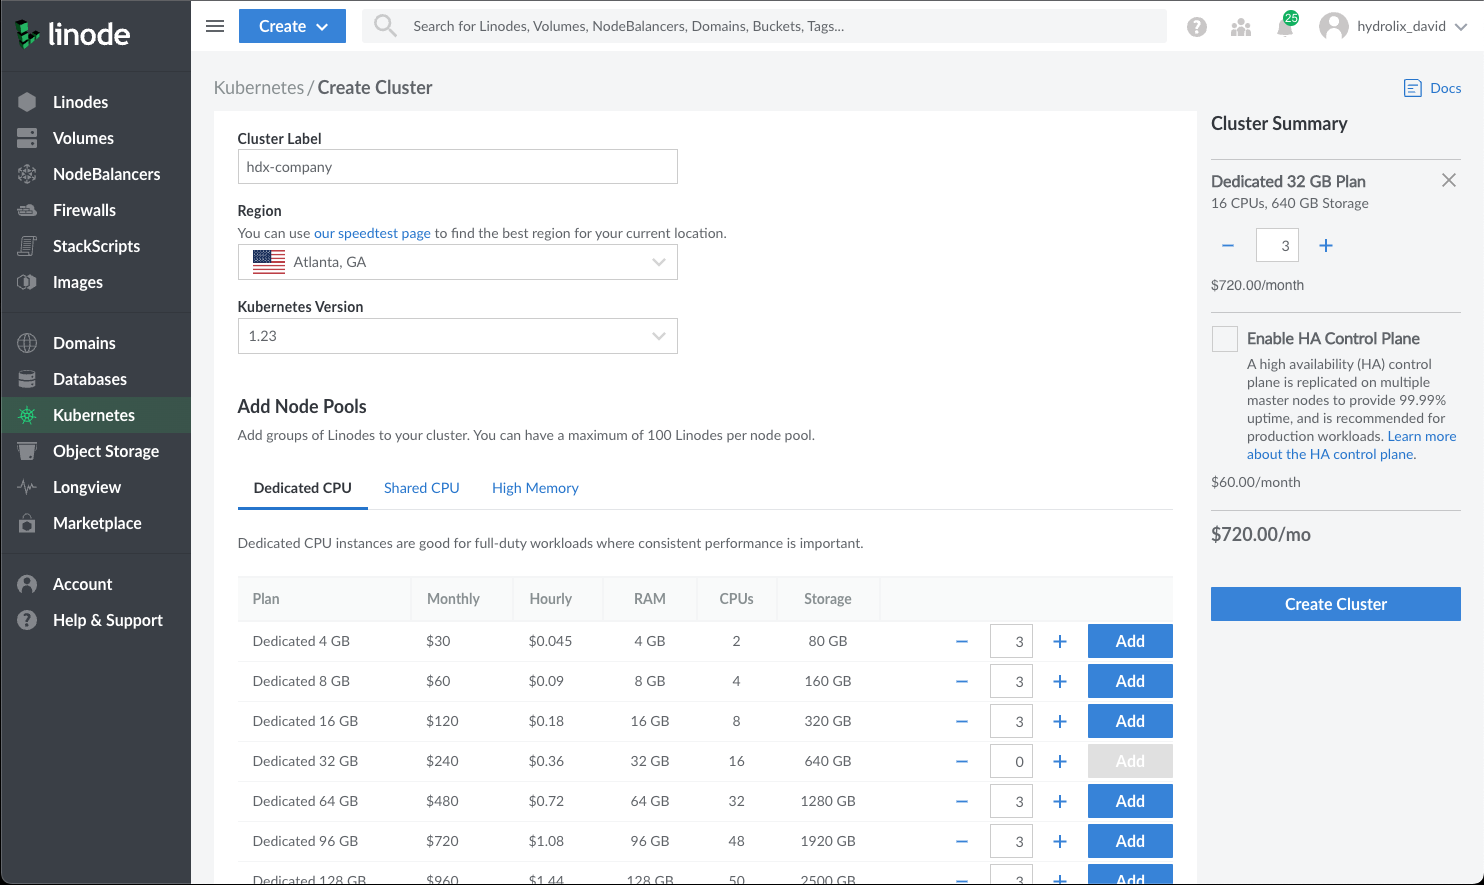1484x885 pixels.
Task: Click the Images sidebar icon
Action: pyautogui.click(x=27, y=282)
